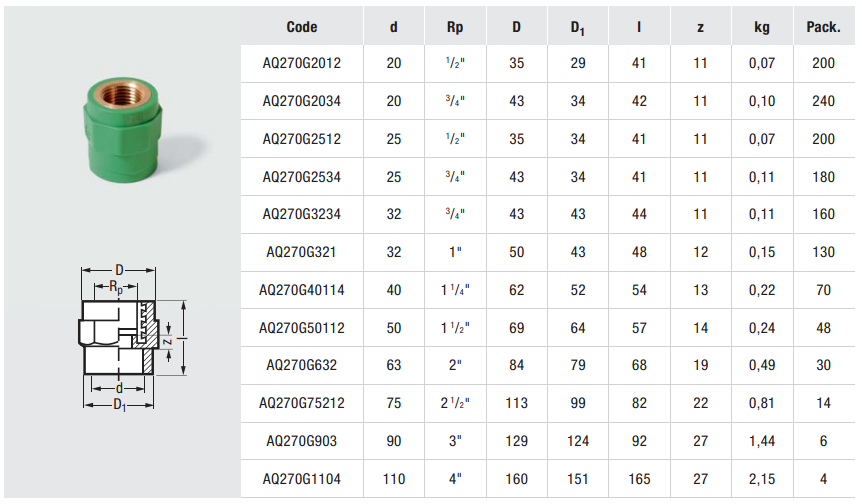Screen dimensions: 862x504
Task: Select product code AQ270G321
Action: coord(302,253)
